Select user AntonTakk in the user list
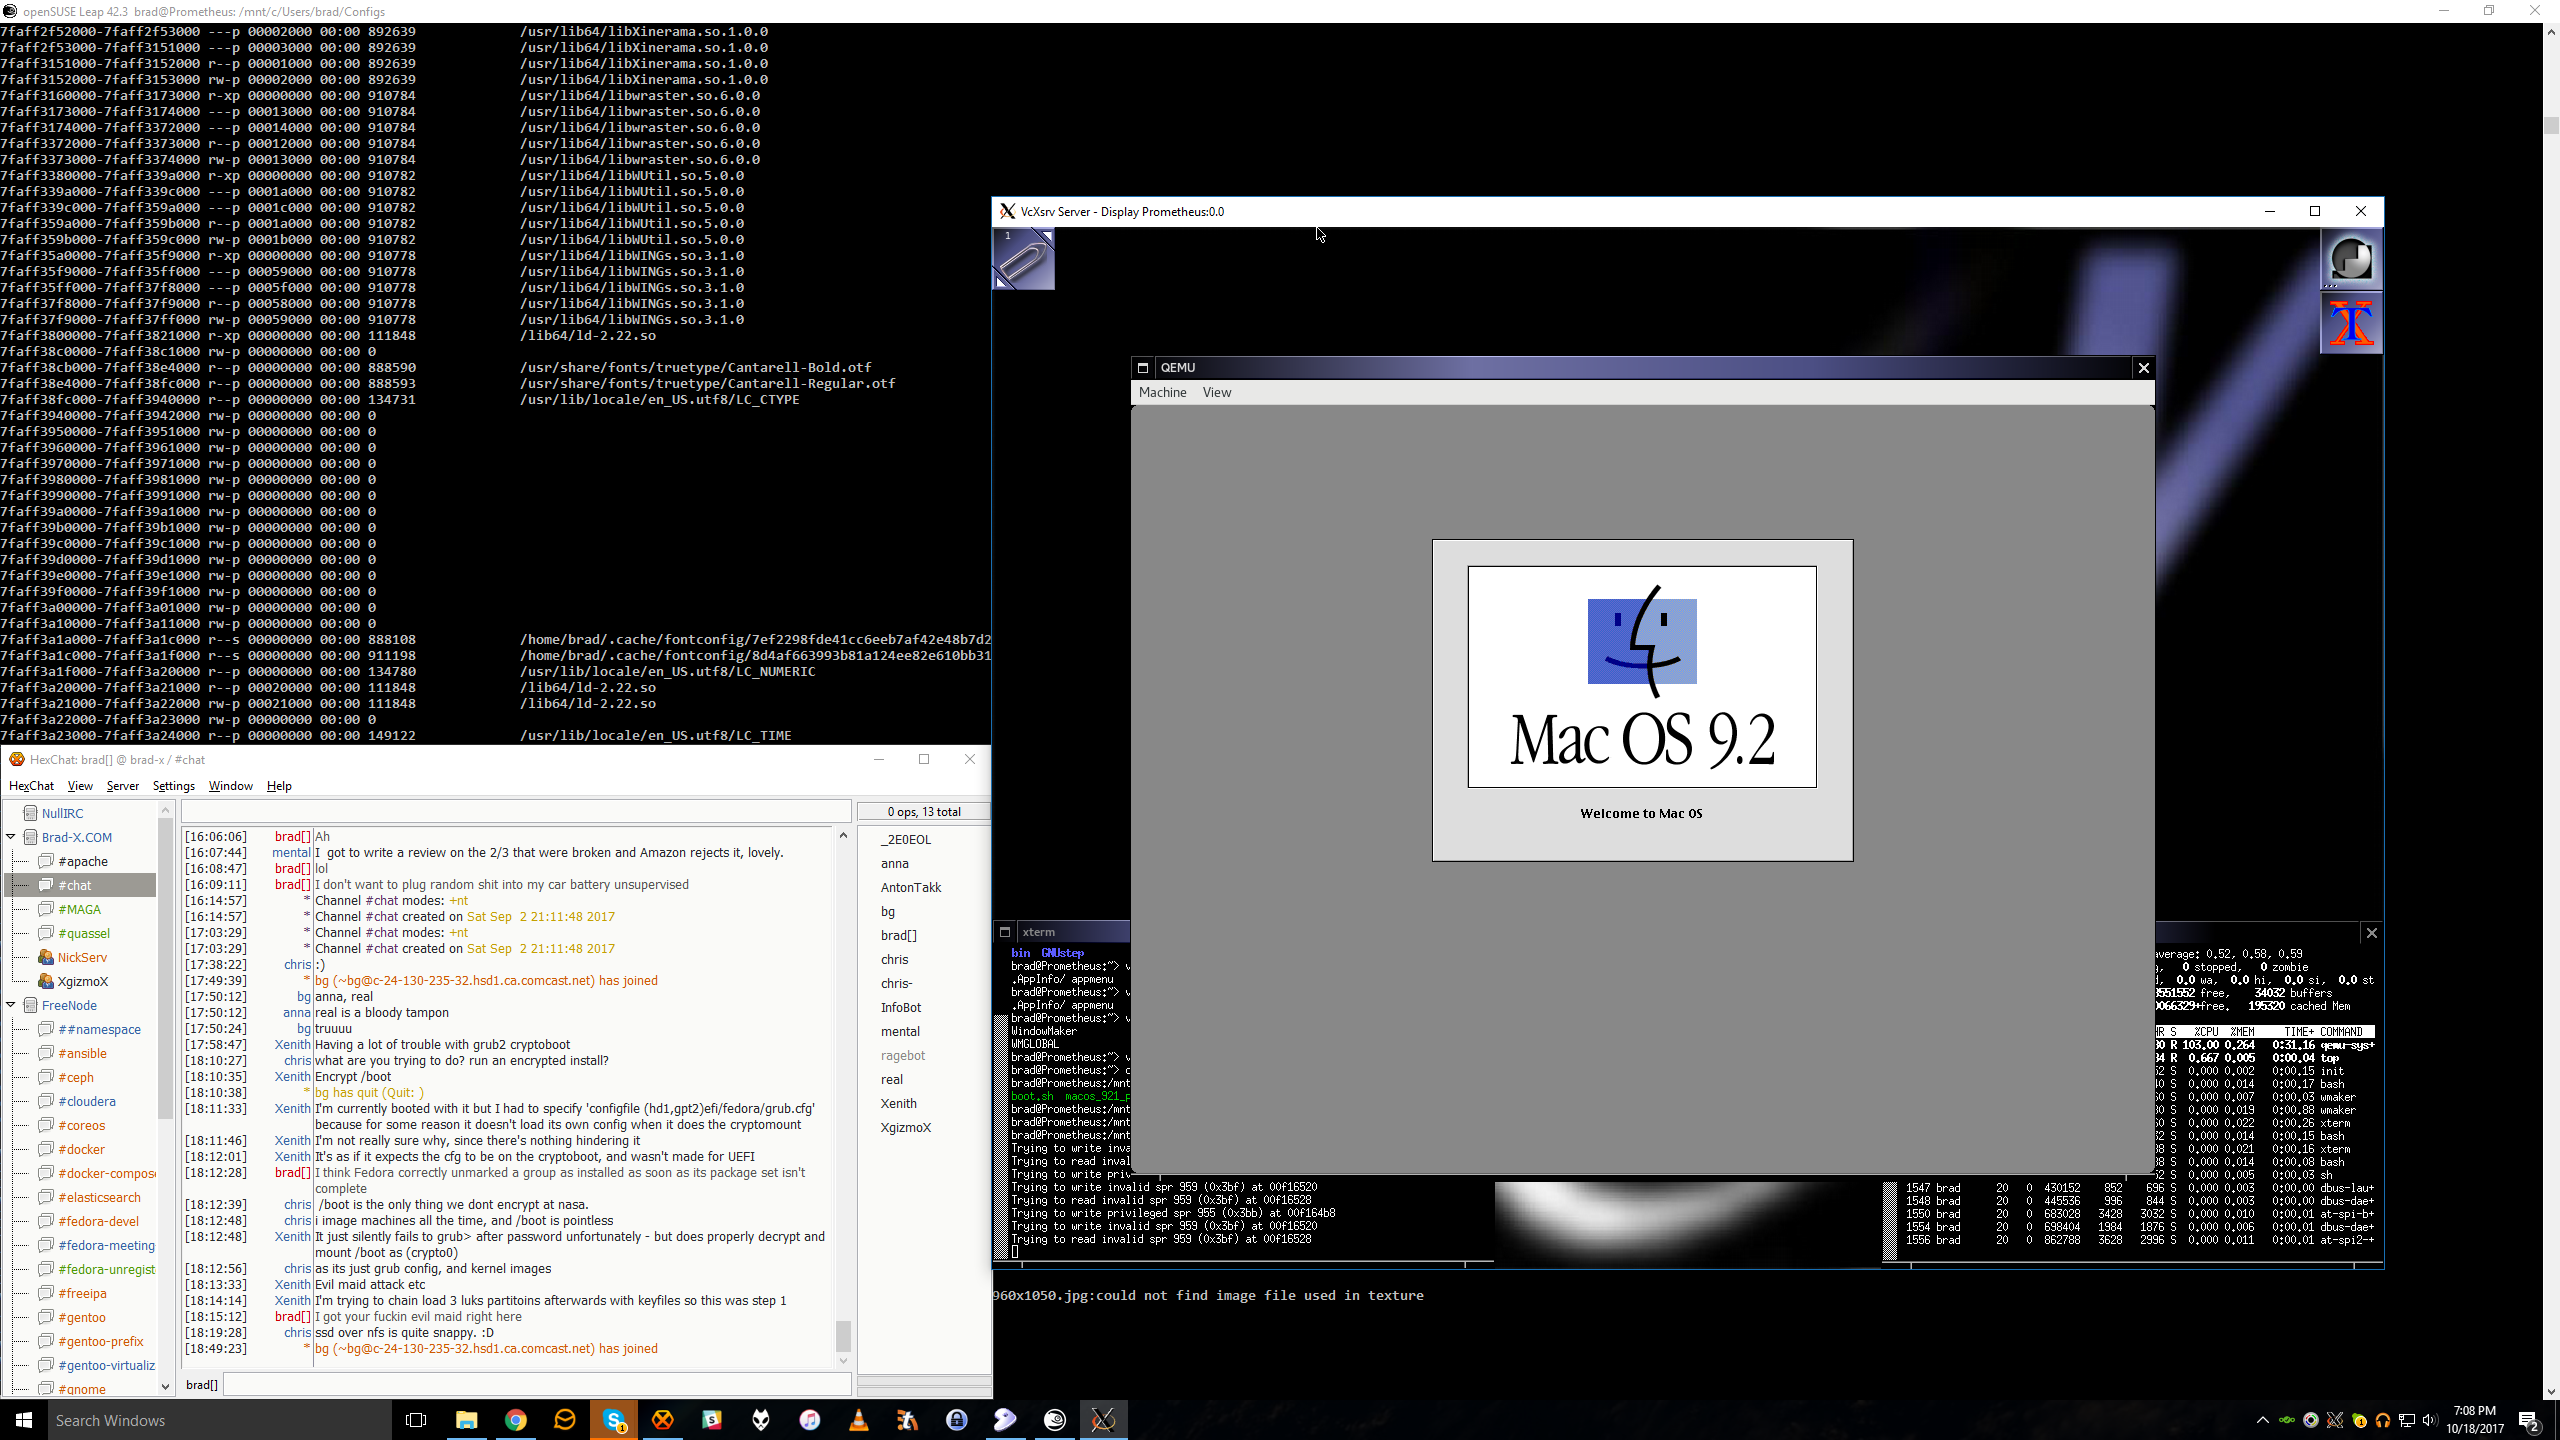This screenshot has height=1440, width=2560. click(911, 887)
